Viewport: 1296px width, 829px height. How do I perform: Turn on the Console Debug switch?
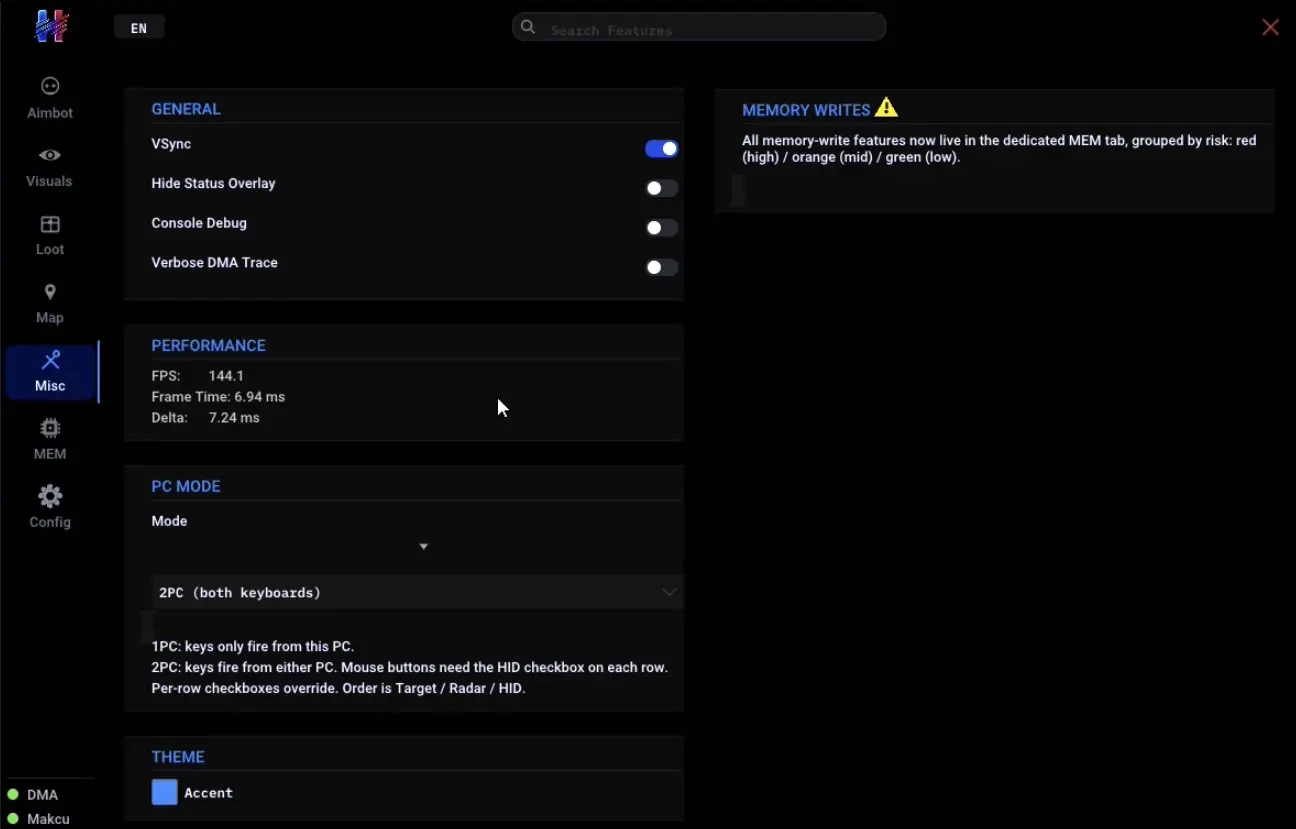pyautogui.click(x=661, y=228)
